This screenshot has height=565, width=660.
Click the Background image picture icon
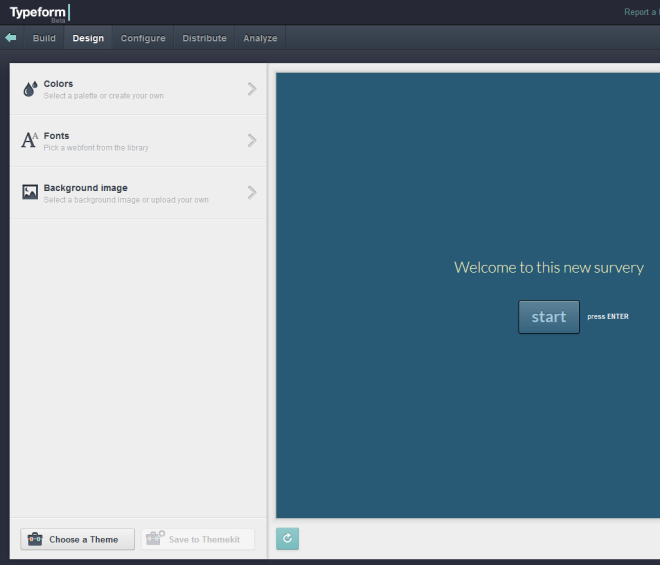tap(30, 192)
